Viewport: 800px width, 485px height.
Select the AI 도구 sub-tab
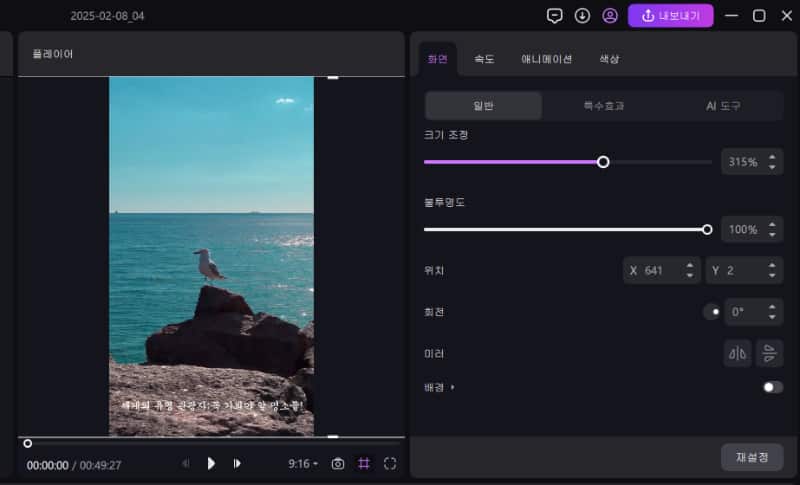(723, 106)
